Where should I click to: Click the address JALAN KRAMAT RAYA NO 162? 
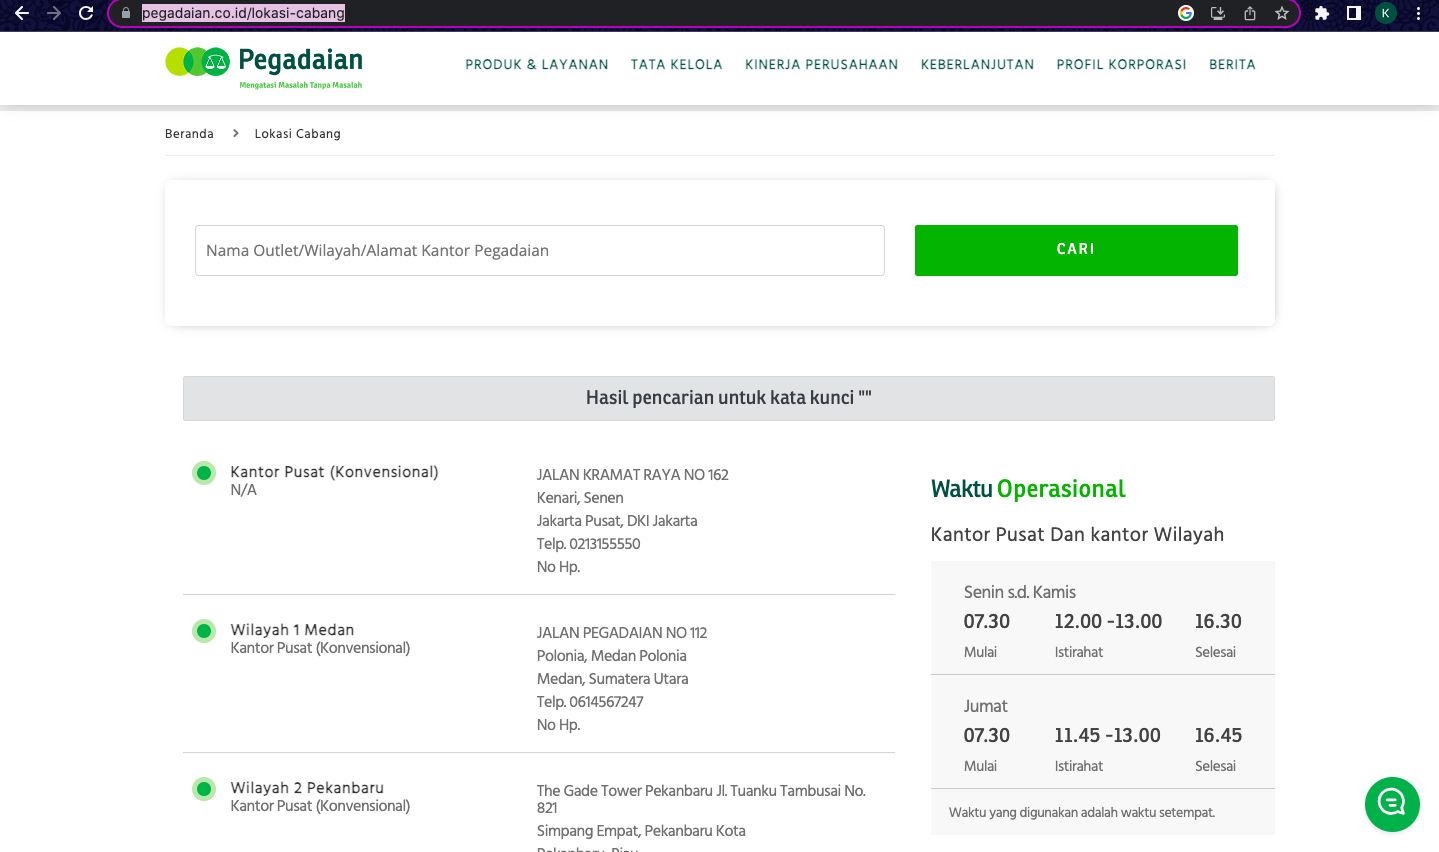click(633, 475)
